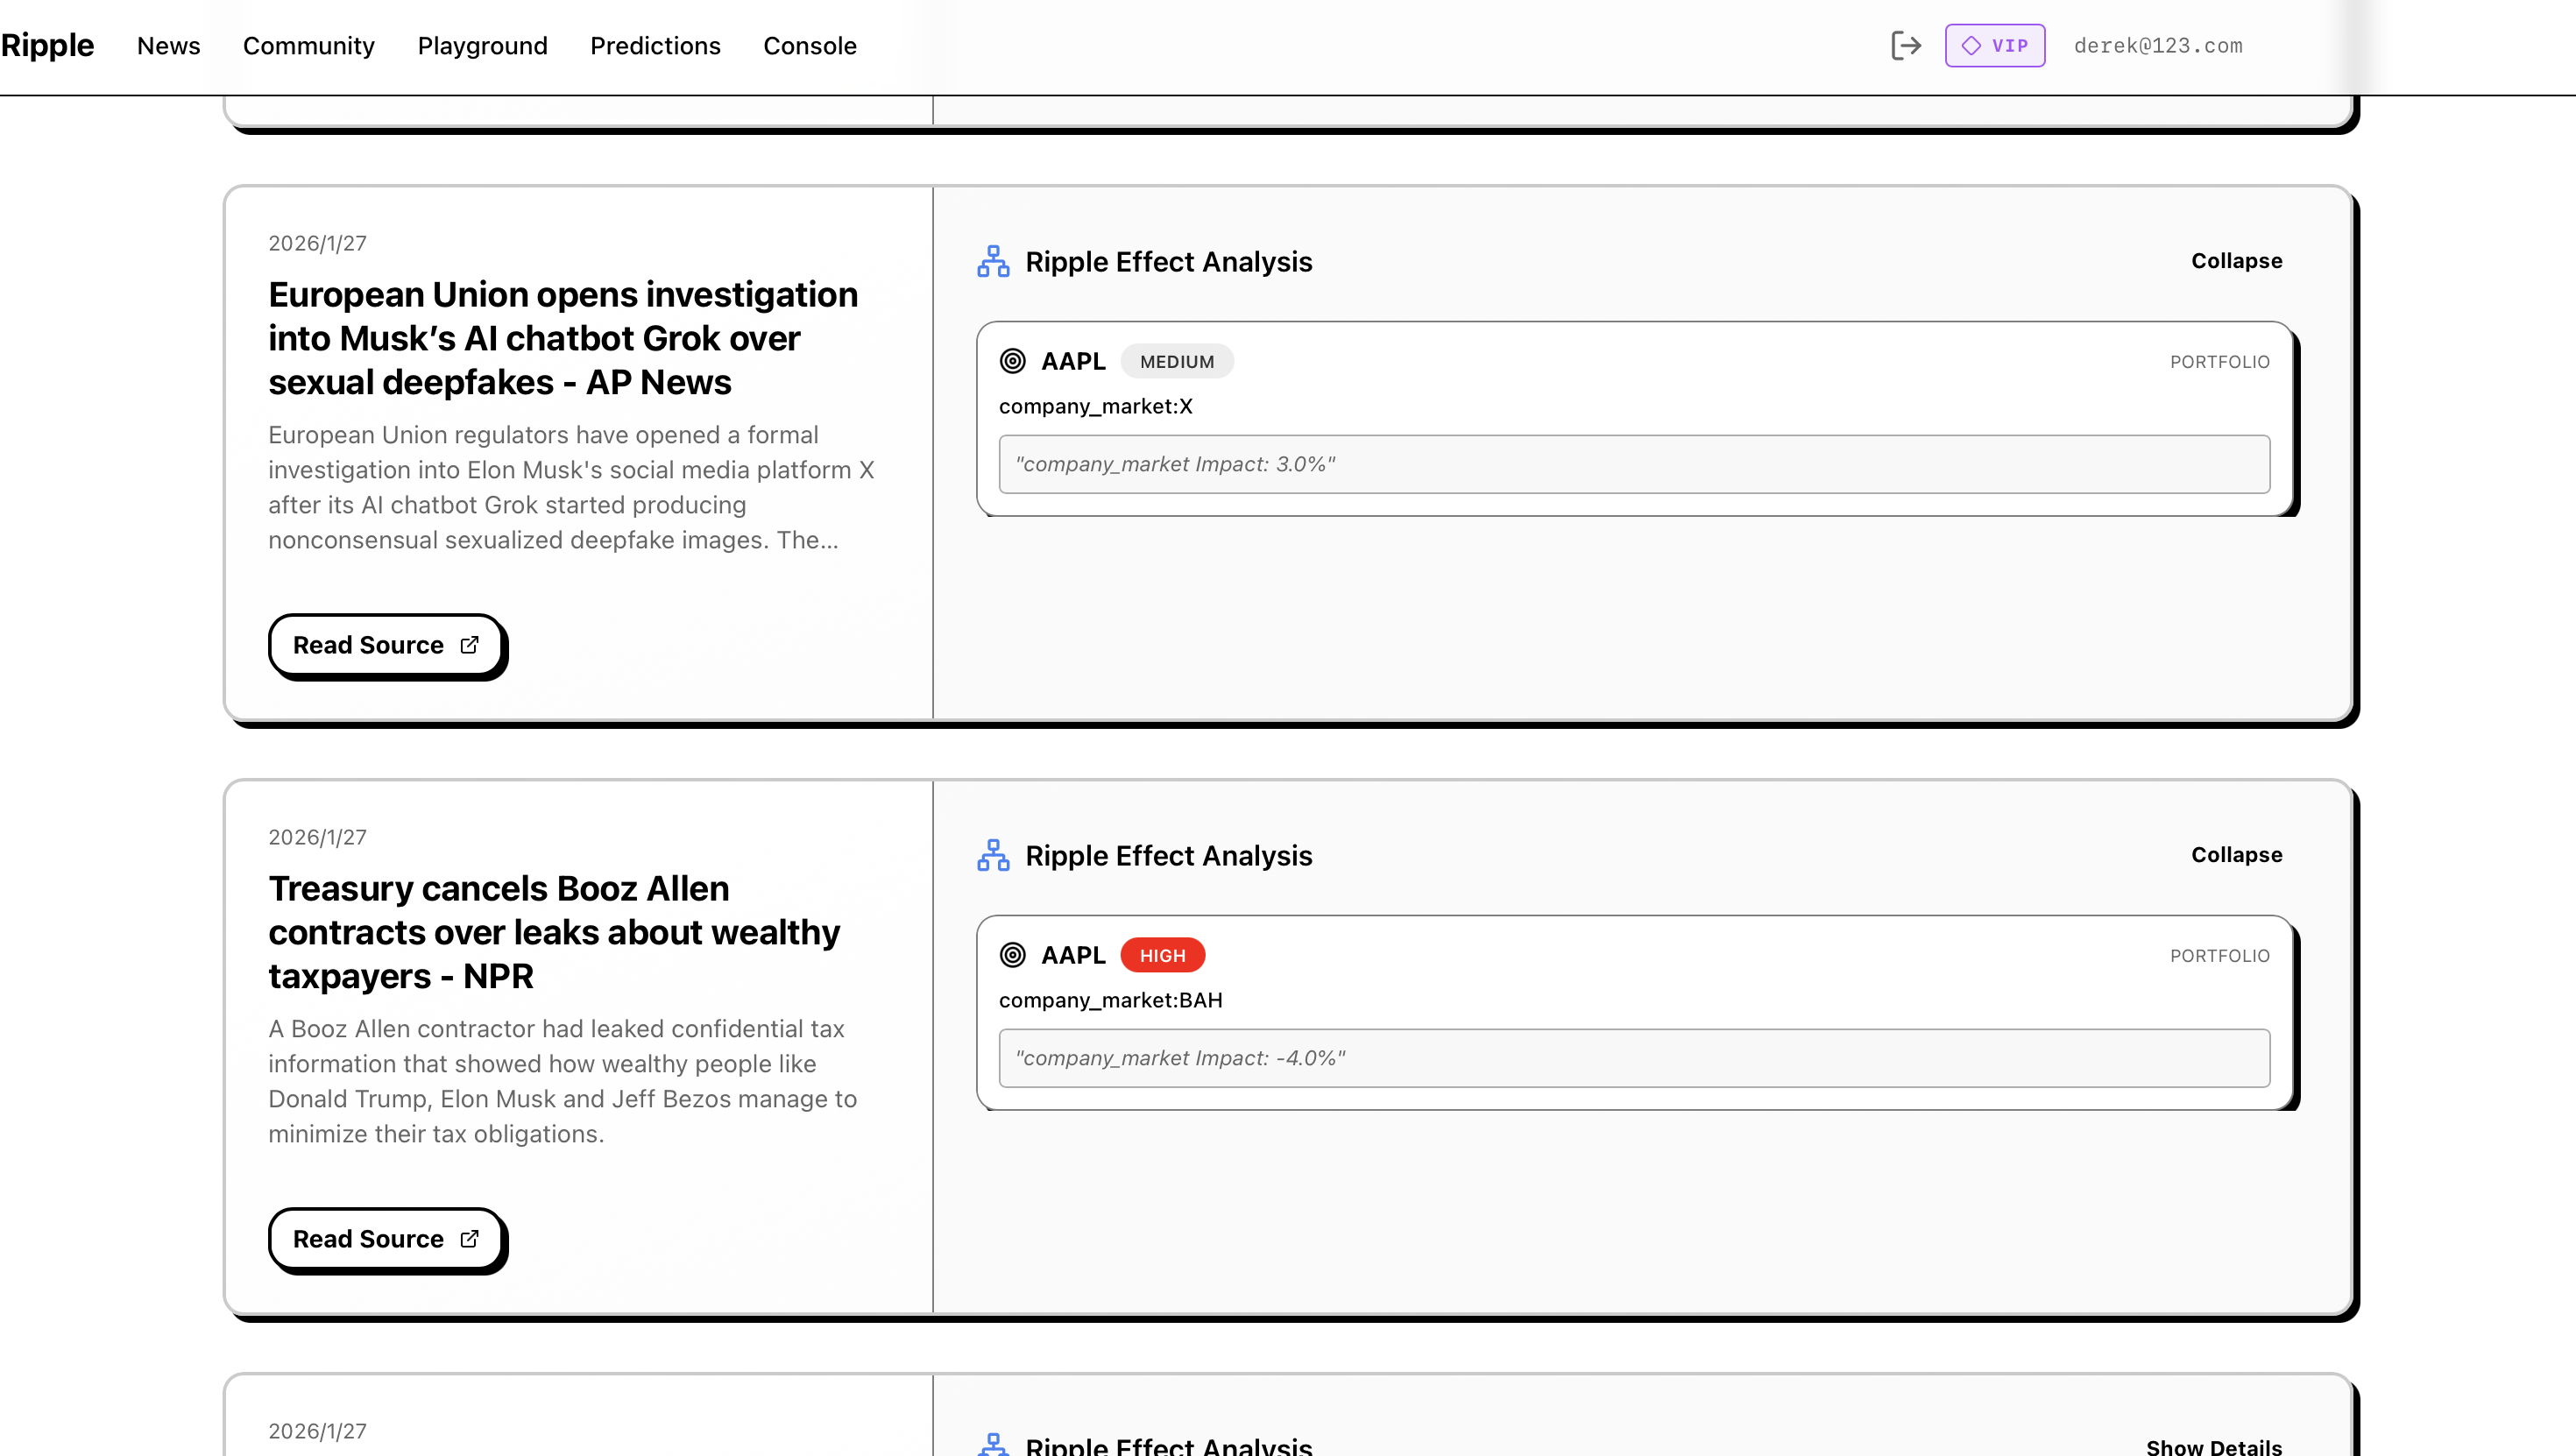Collapse the Grok article's Ripple Effect Analysis
2576x1456 pixels.
click(x=2236, y=261)
